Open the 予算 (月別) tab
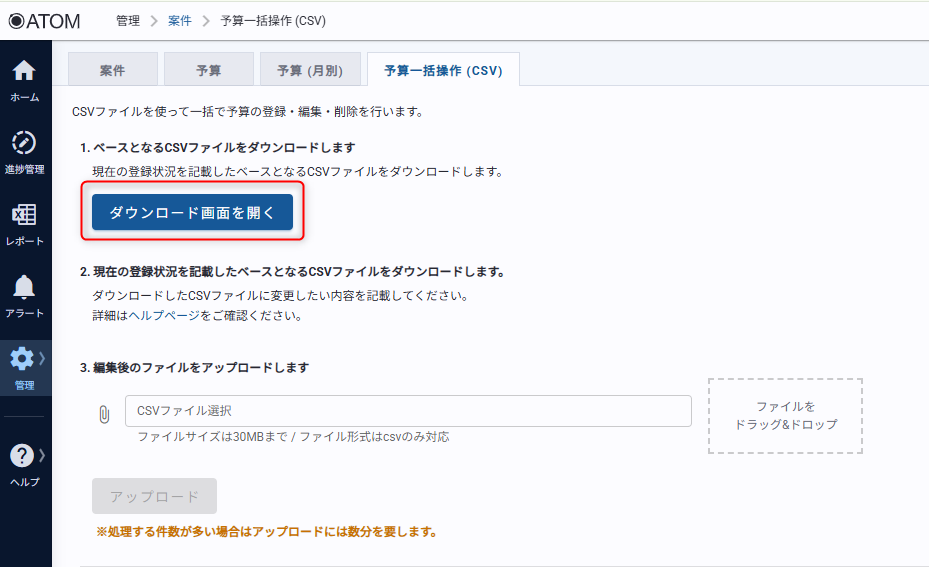This screenshot has width=929, height=567. tap(309, 70)
